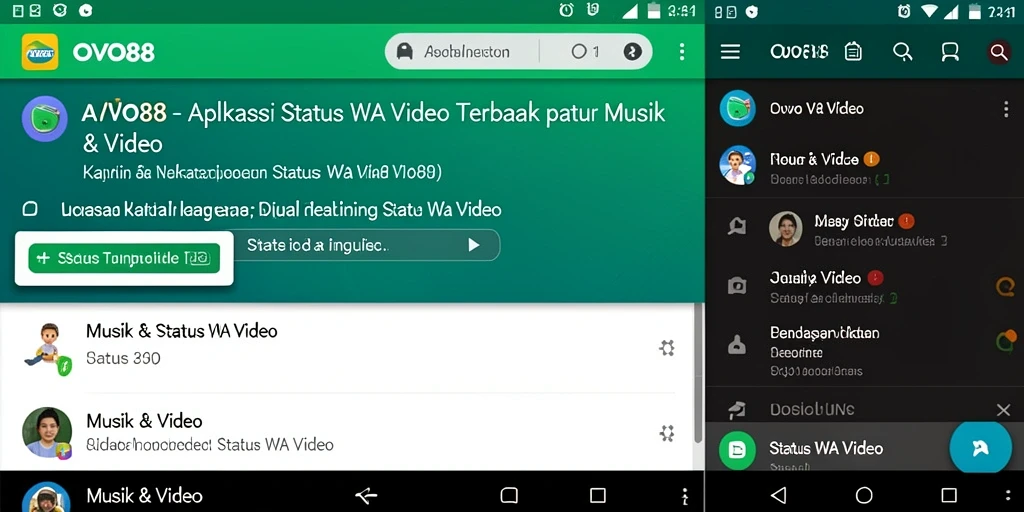
Task: Open Ovvo WA Video chat row
Action: pyautogui.click(x=865, y=108)
